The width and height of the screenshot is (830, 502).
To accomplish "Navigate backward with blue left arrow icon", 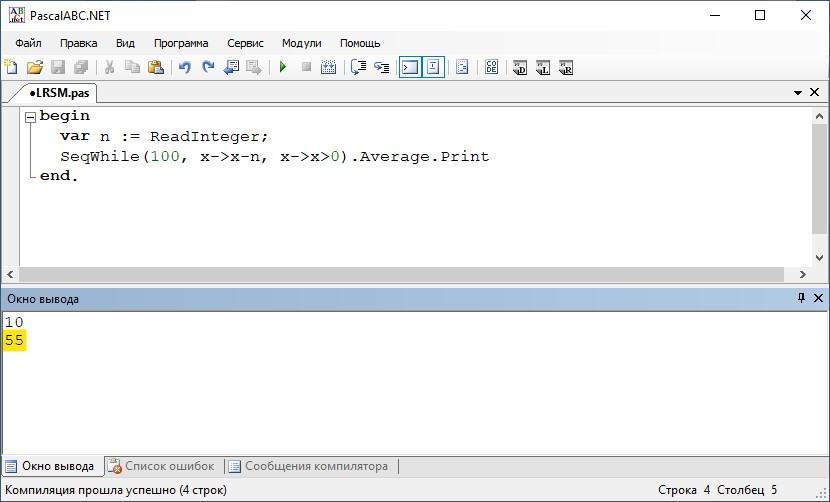I will point(231,67).
